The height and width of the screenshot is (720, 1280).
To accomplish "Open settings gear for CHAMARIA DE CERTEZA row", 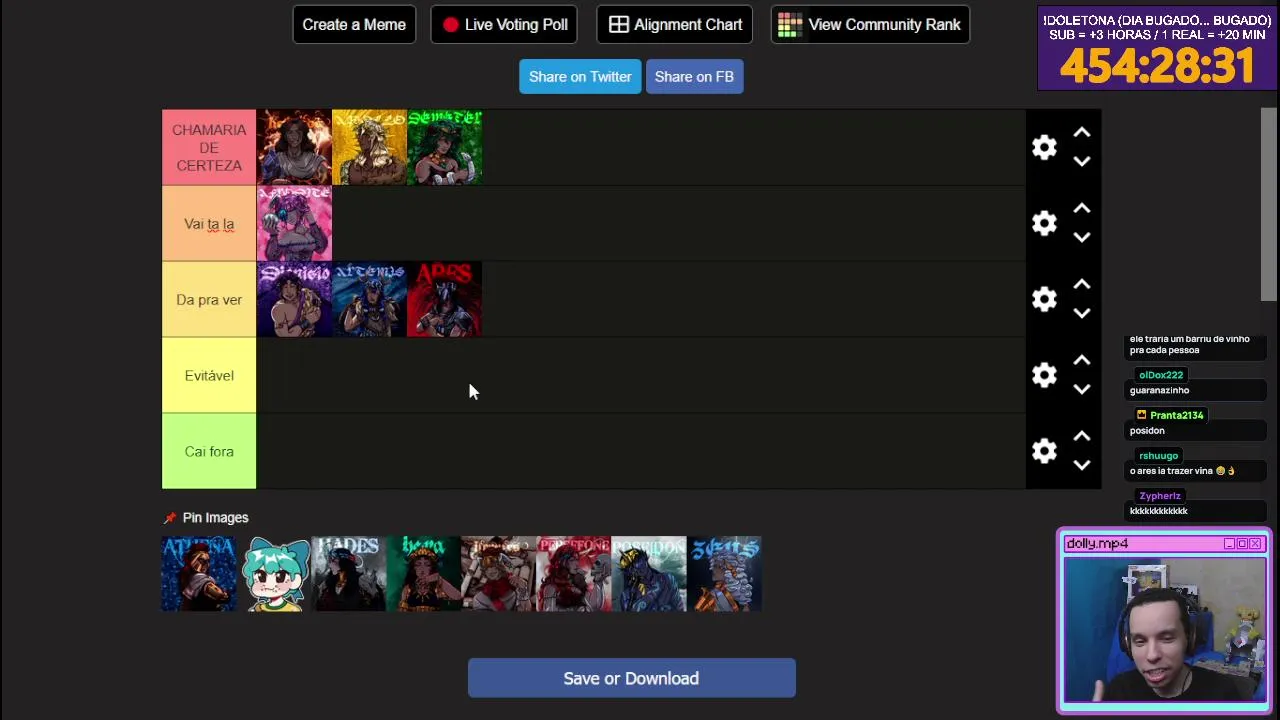I will click(x=1044, y=148).
